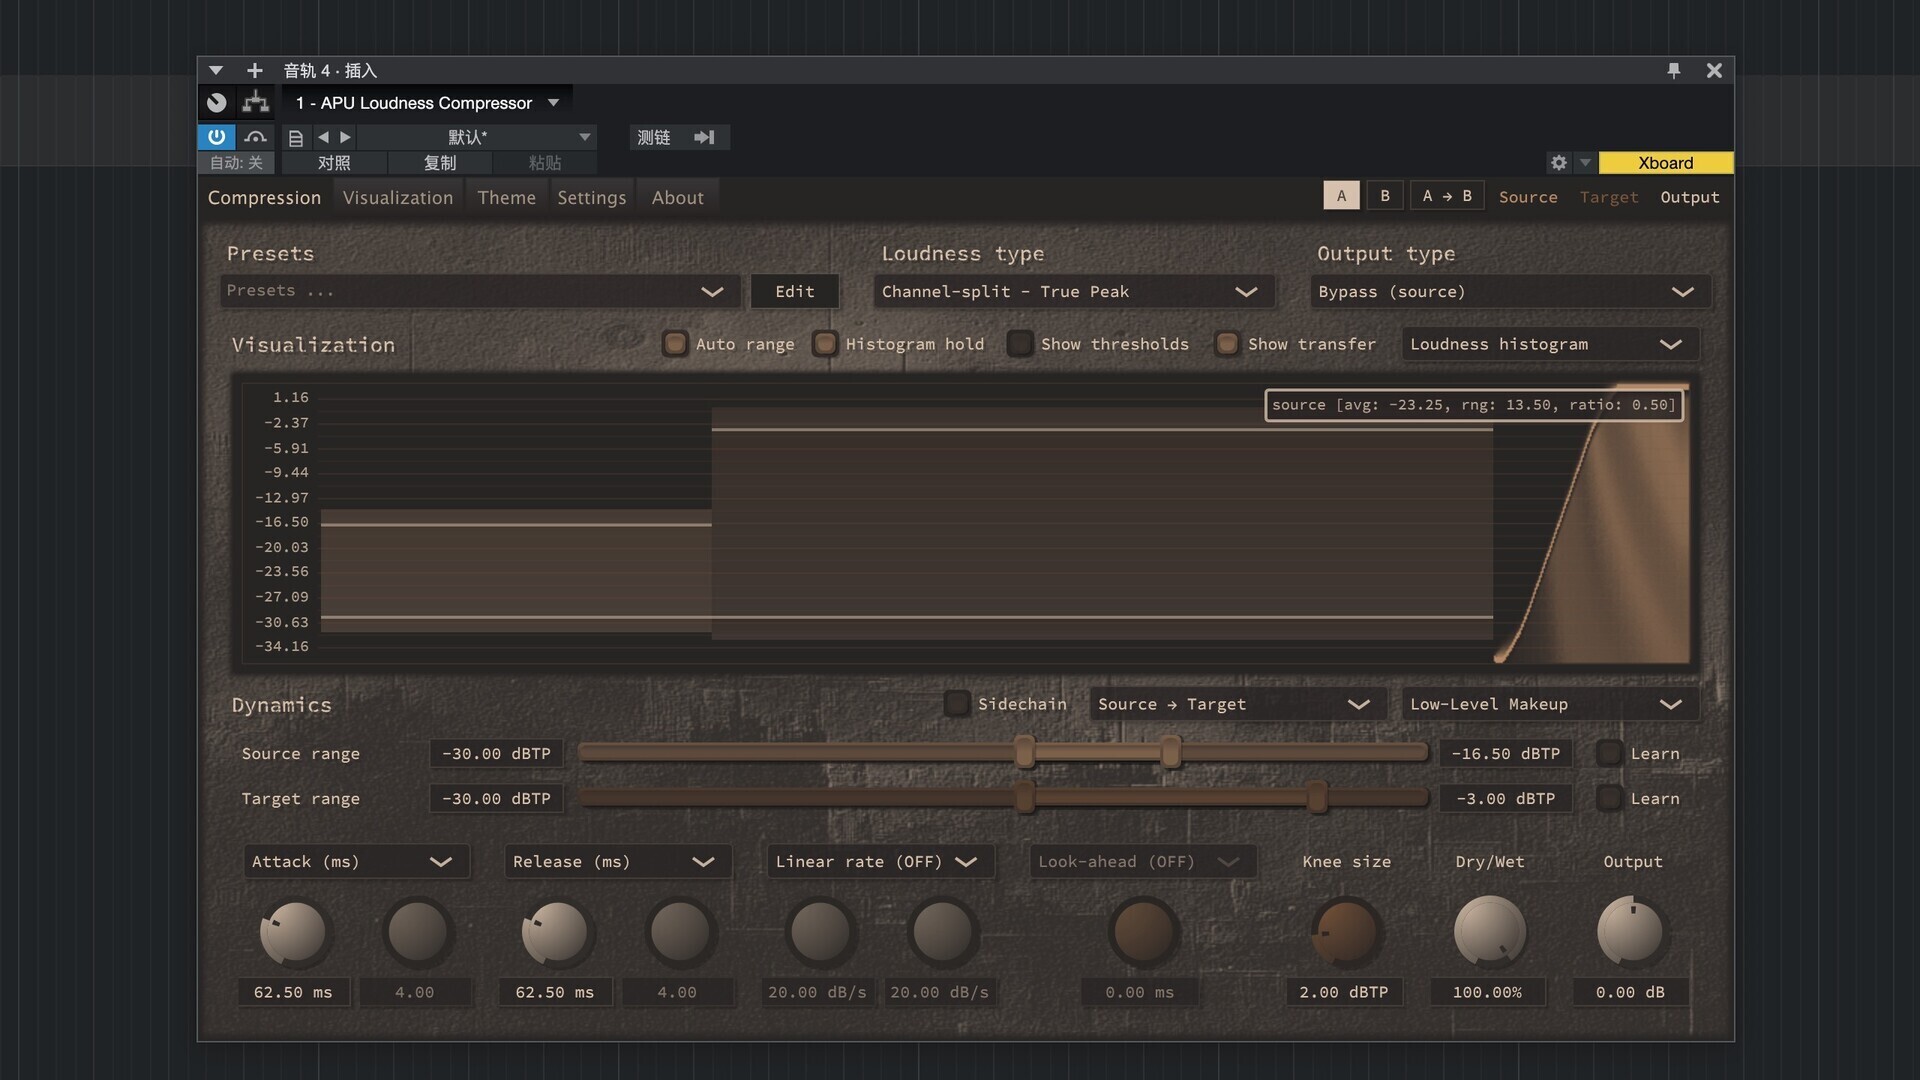
Task: Open the Low-Level Makeup dropdown
Action: [1550, 704]
